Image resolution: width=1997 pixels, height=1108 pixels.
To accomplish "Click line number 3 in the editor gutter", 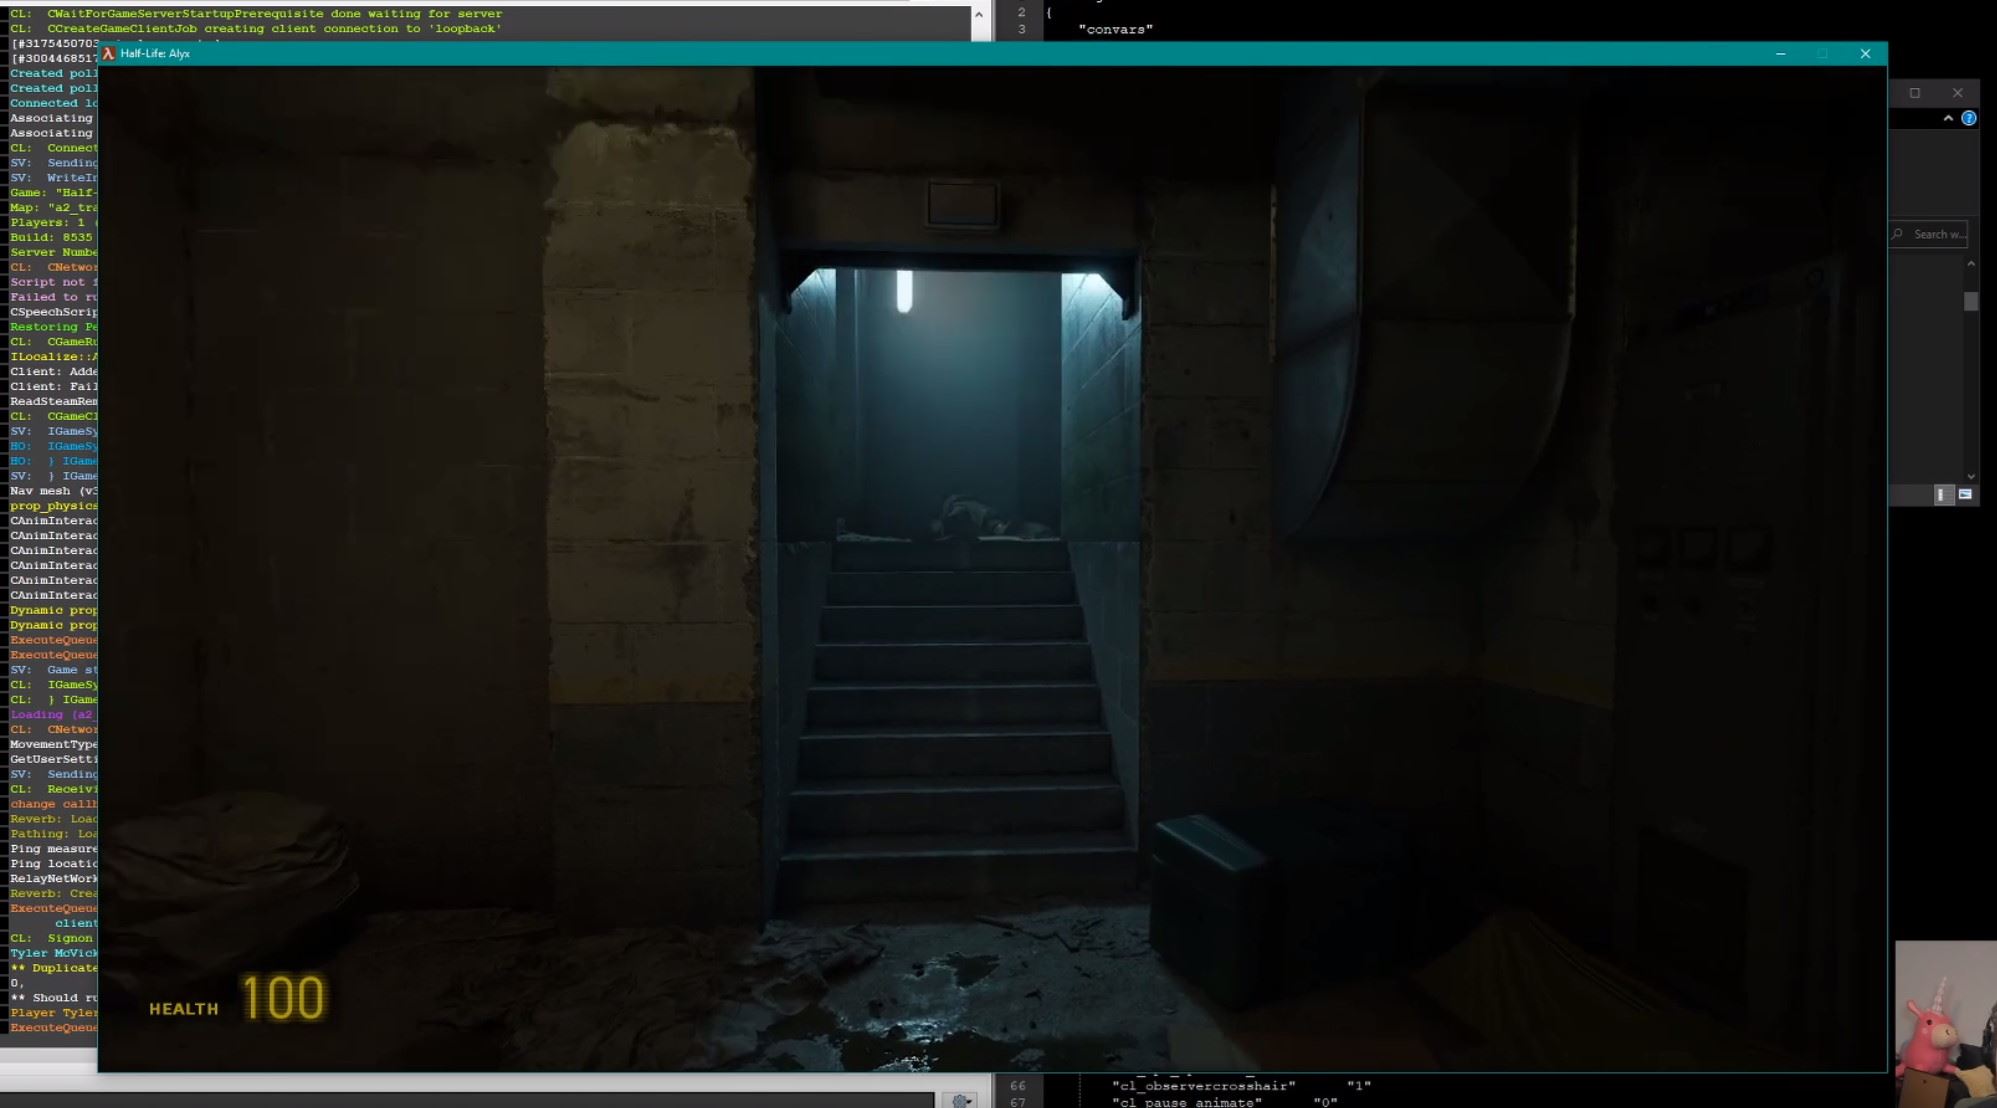I will coord(1021,29).
